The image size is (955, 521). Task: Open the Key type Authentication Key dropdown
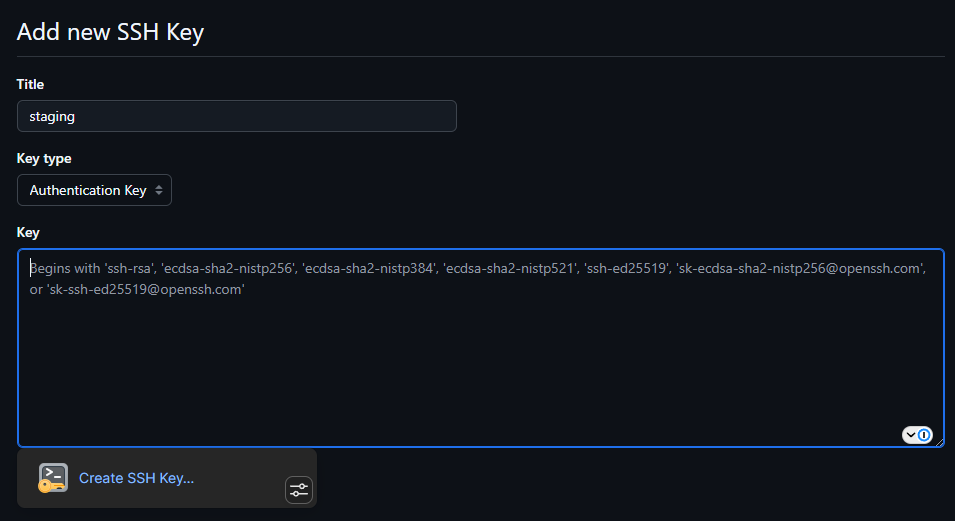(94, 190)
